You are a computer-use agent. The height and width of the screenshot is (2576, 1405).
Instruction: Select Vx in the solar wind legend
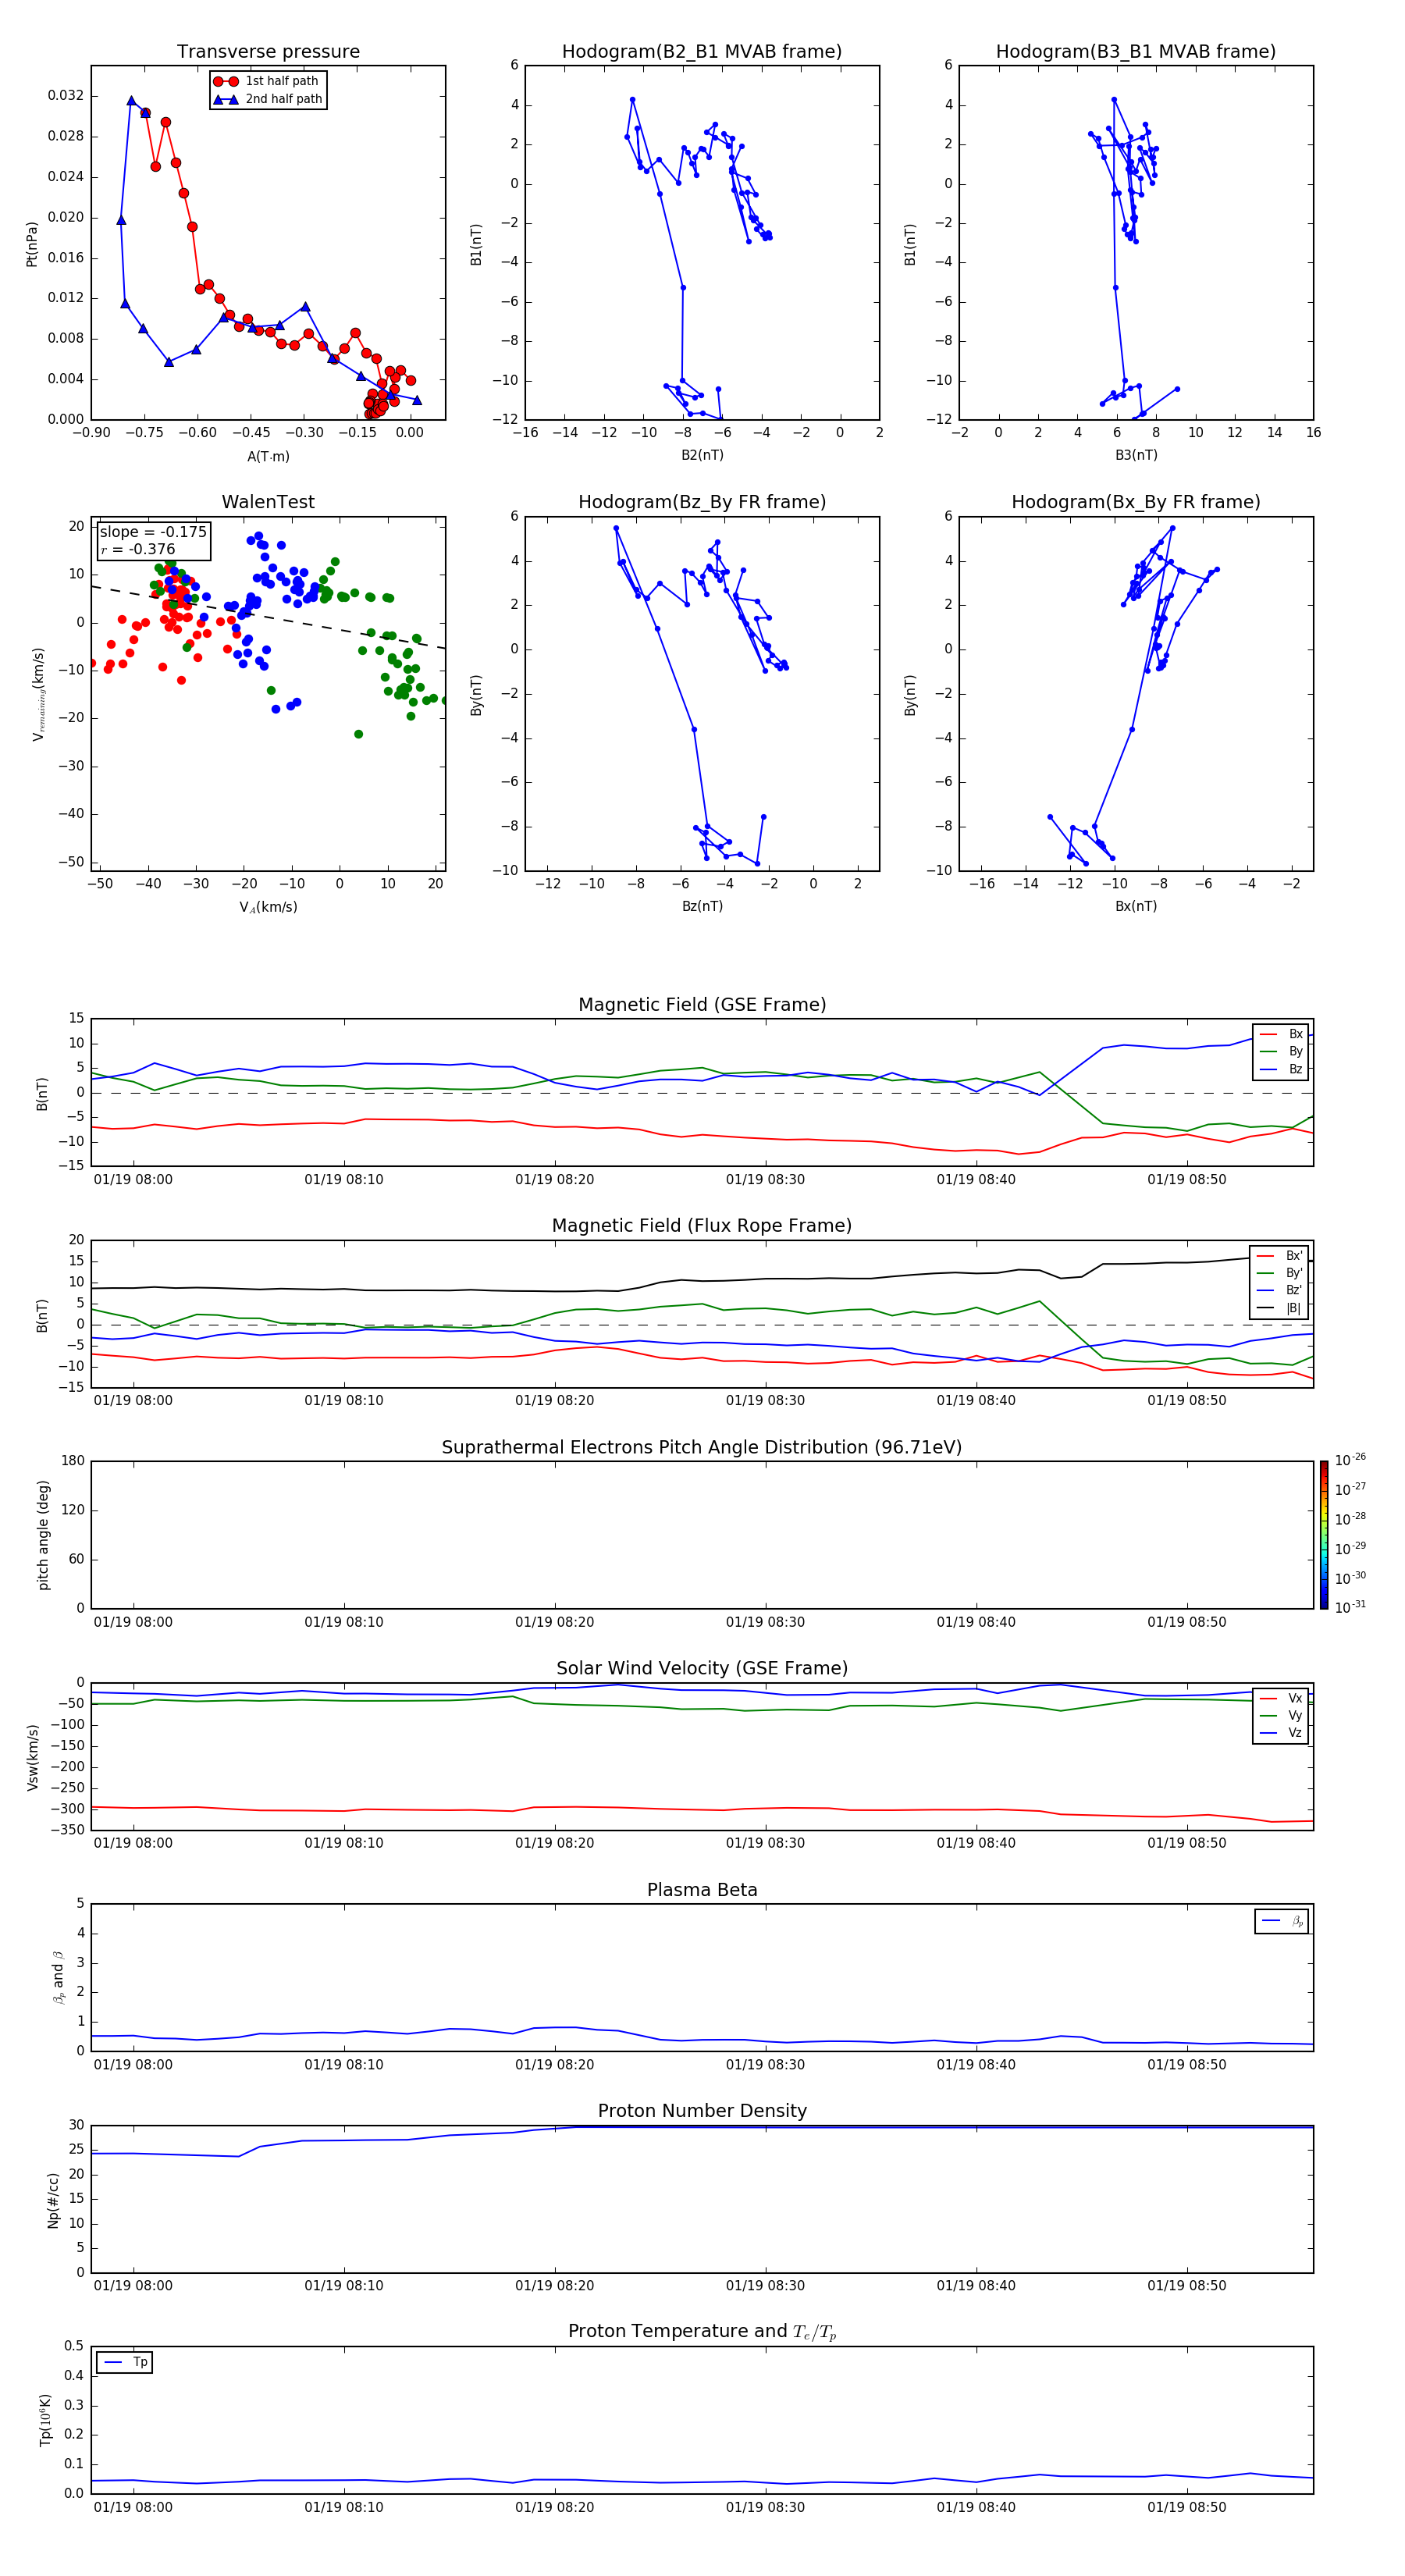pyautogui.click(x=1281, y=1699)
